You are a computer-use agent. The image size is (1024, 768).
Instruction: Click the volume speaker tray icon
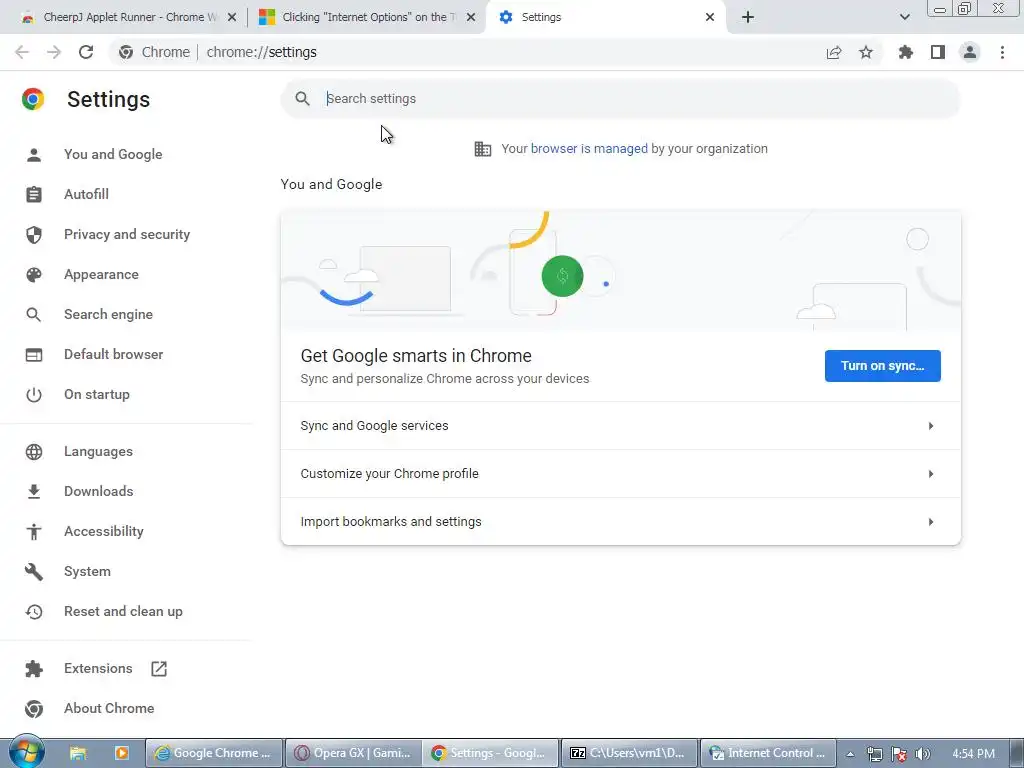[923, 754]
